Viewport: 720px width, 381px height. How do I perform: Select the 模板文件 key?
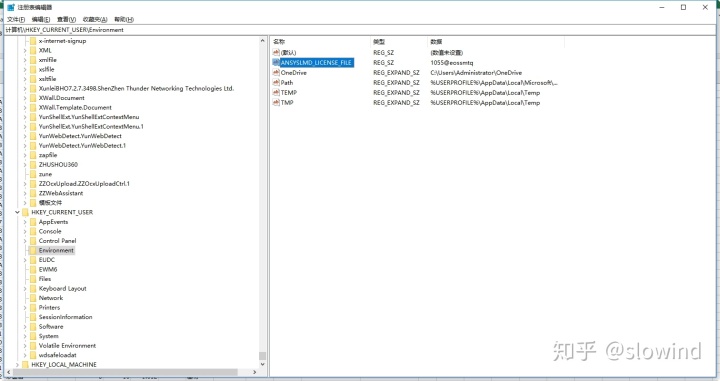pyautogui.click(x=50, y=202)
